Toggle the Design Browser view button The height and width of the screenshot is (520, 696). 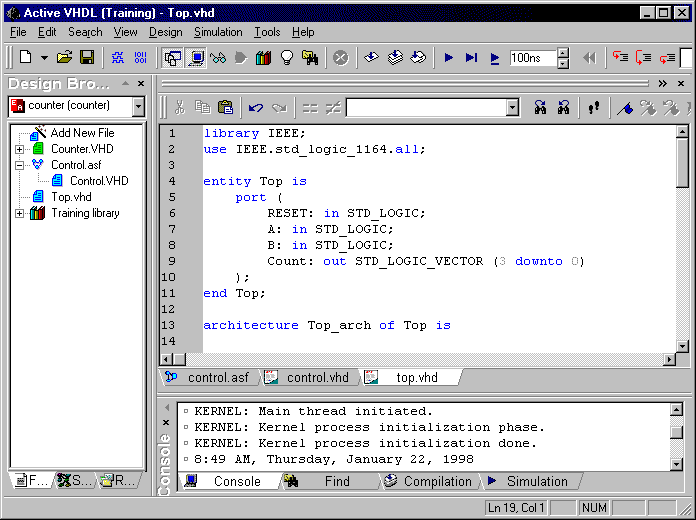[x=172, y=58]
